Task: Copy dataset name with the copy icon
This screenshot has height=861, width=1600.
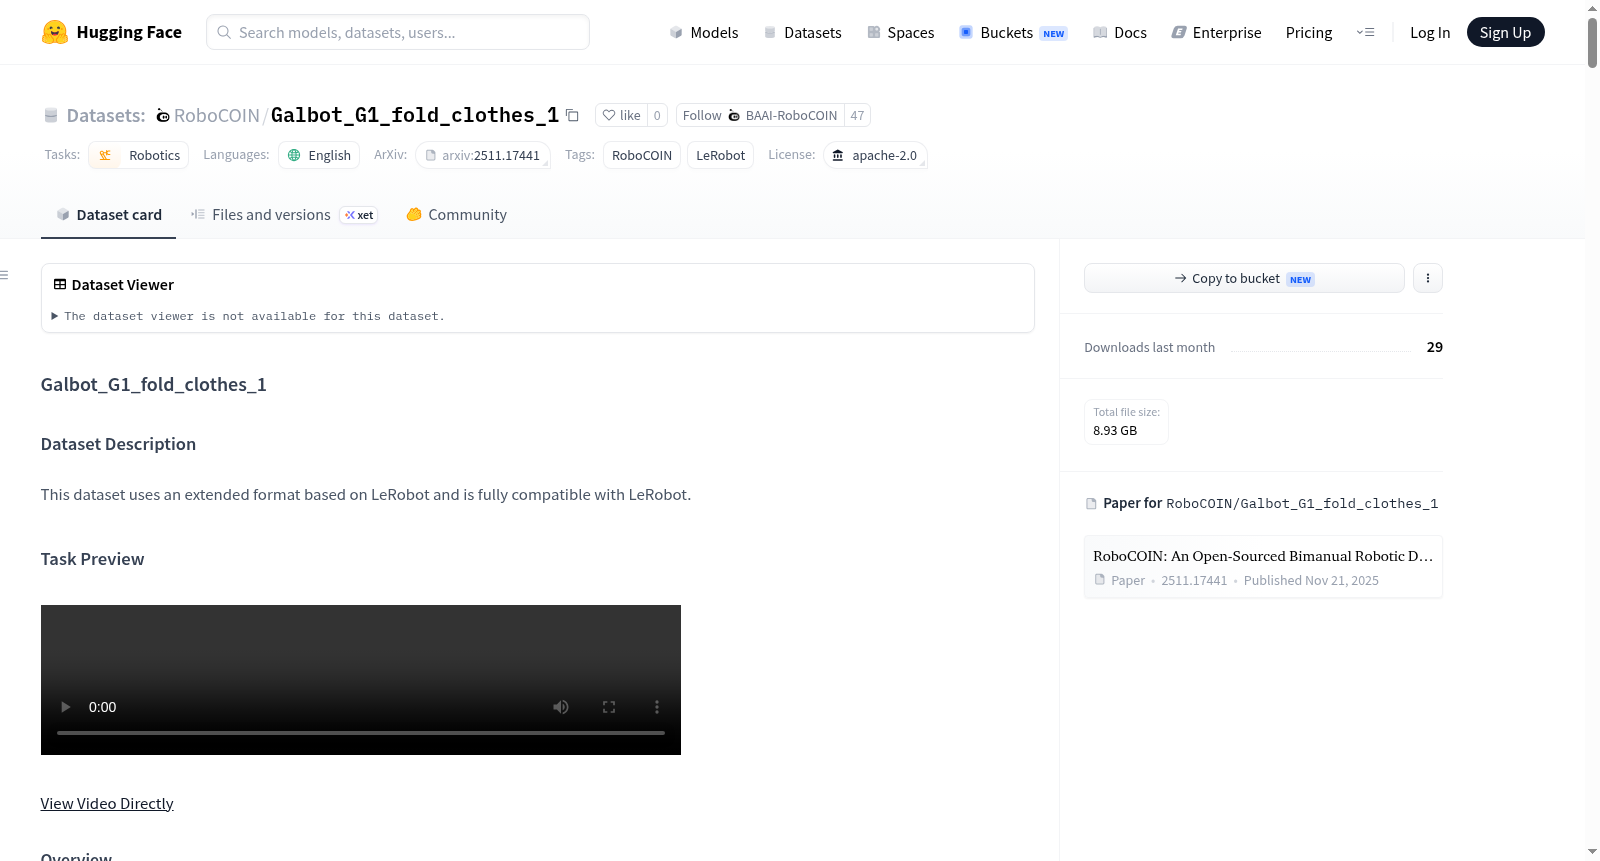Action: [x=572, y=115]
